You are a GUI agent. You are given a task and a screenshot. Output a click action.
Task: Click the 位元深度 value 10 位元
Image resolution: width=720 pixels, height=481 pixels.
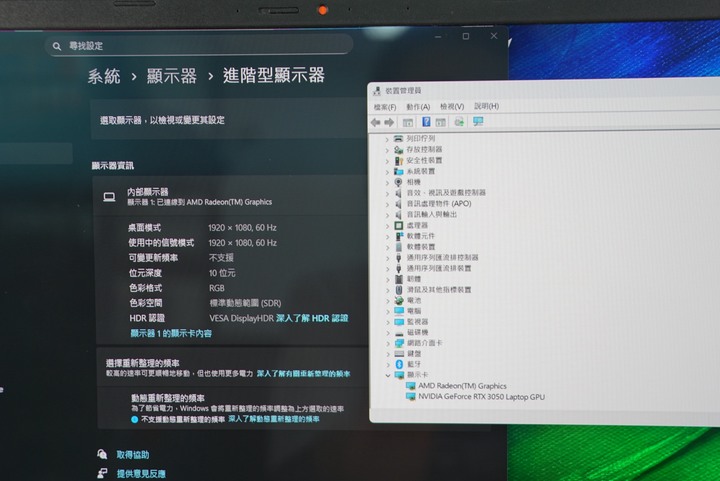222,273
